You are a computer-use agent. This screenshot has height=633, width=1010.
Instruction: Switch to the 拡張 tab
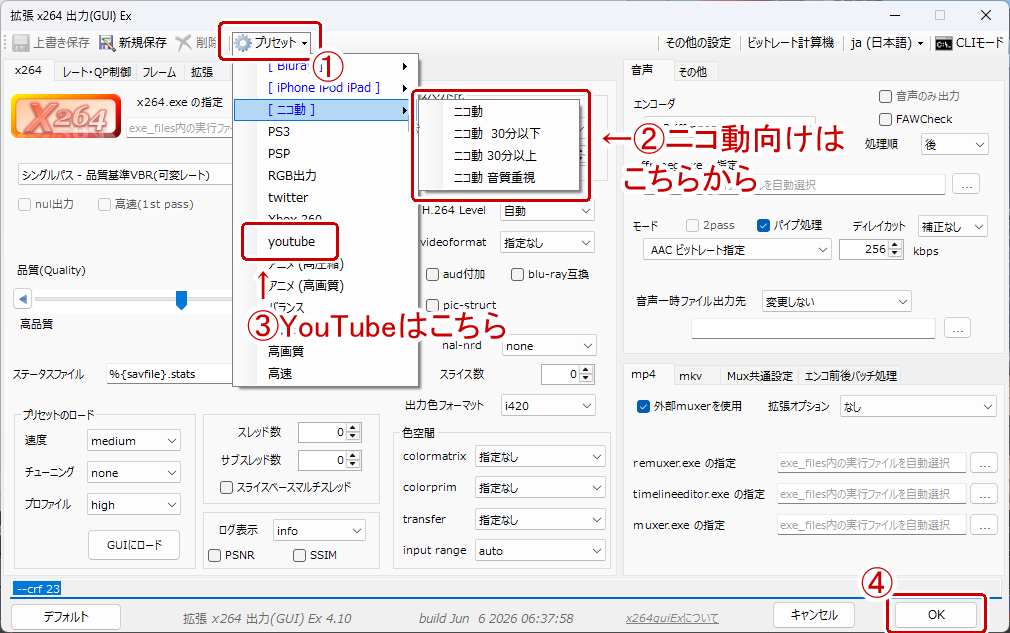(202, 72)
